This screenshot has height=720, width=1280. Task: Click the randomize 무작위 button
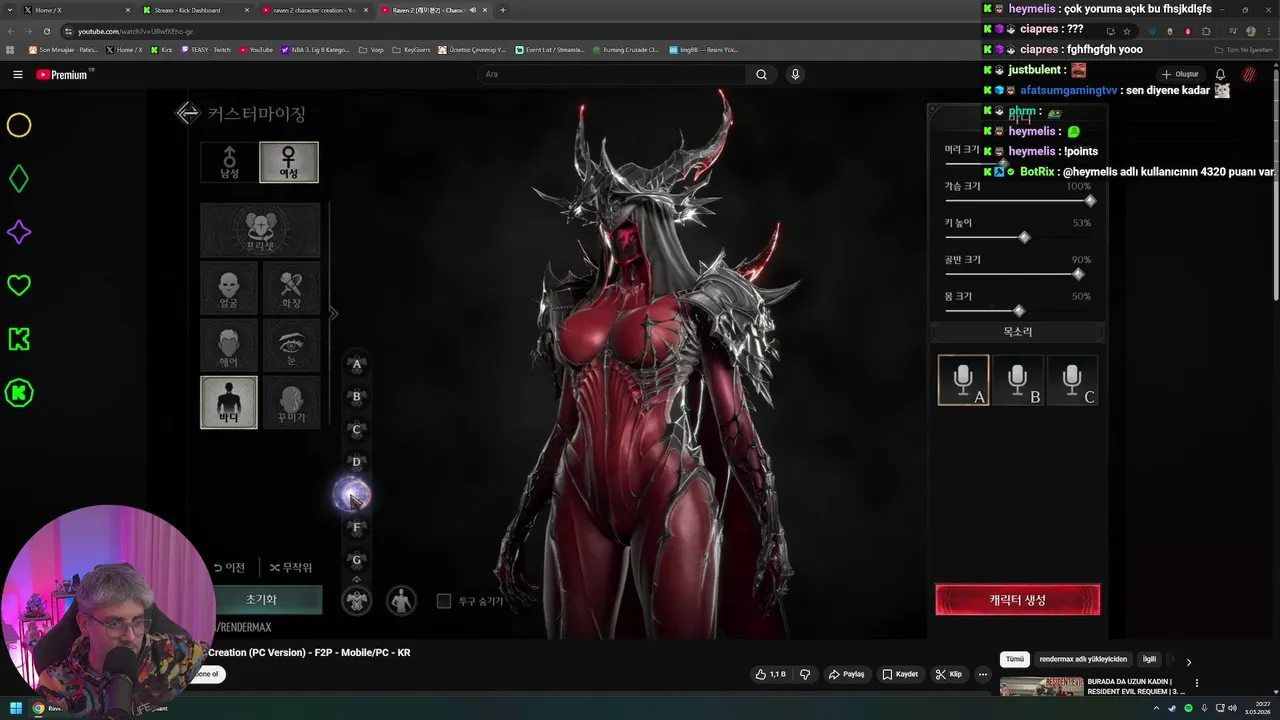tap(291, 567)
